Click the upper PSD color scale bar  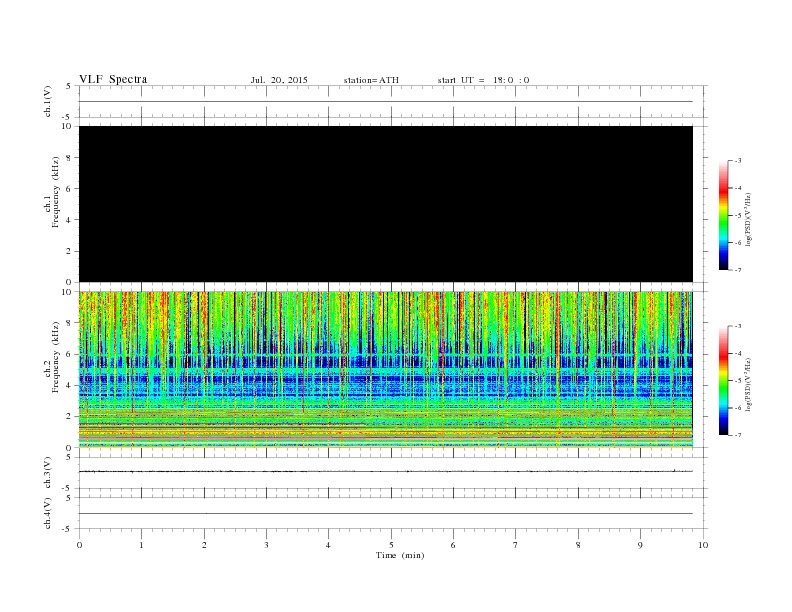[x=724, y=215]
